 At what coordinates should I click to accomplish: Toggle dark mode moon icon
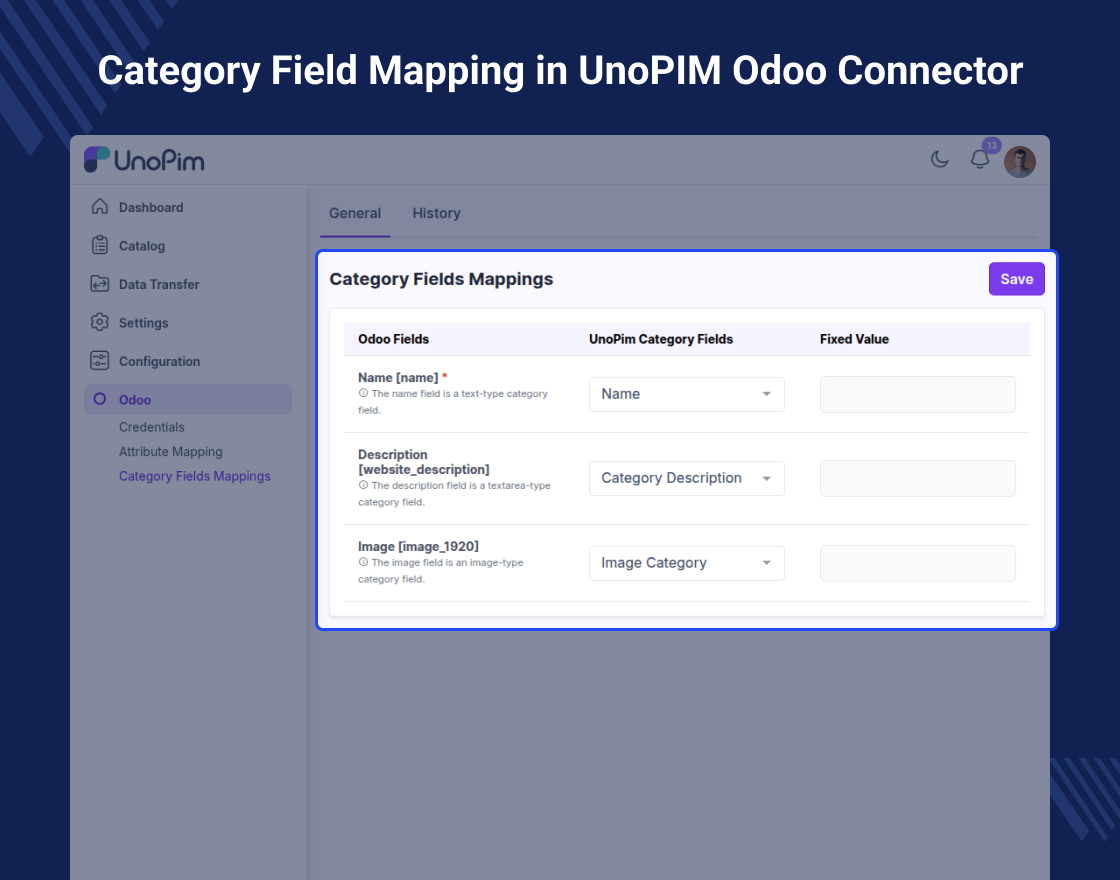939,159
